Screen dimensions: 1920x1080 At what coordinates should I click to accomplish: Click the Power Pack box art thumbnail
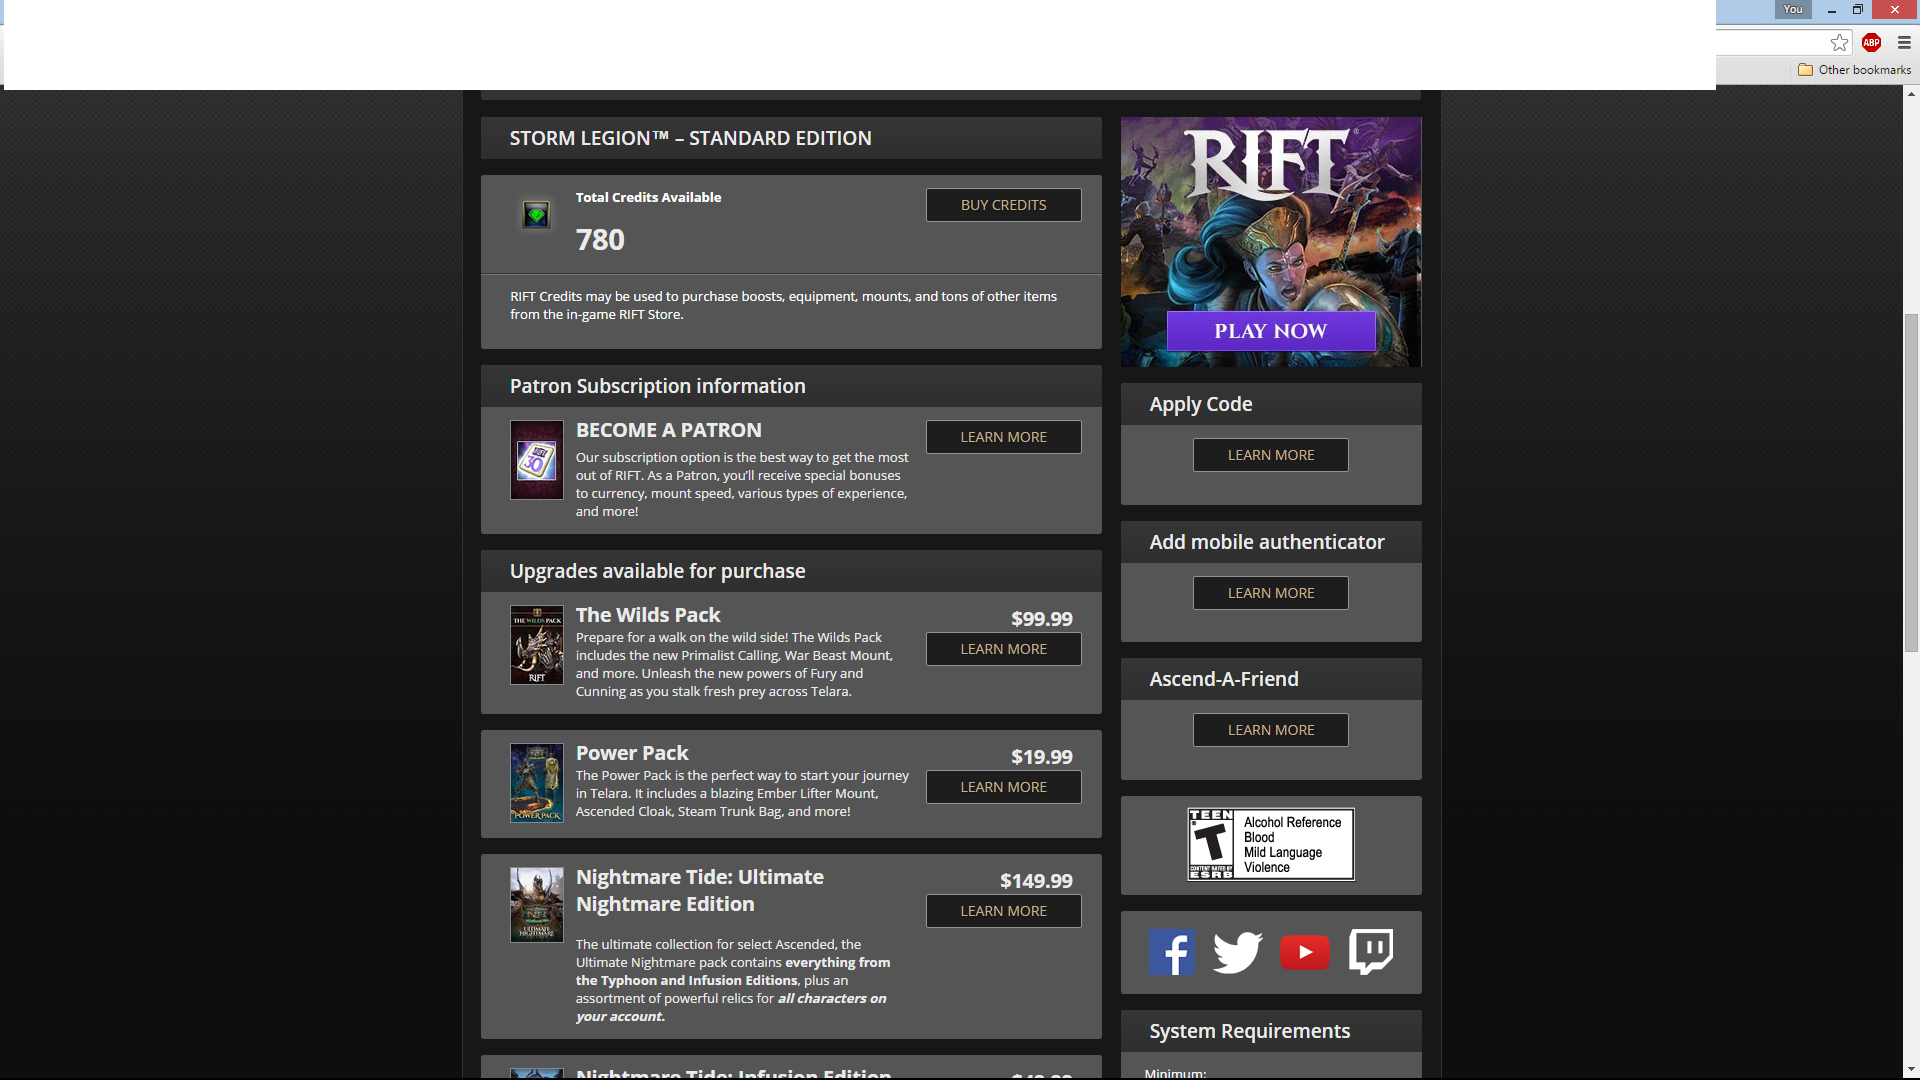coord(537,783)
